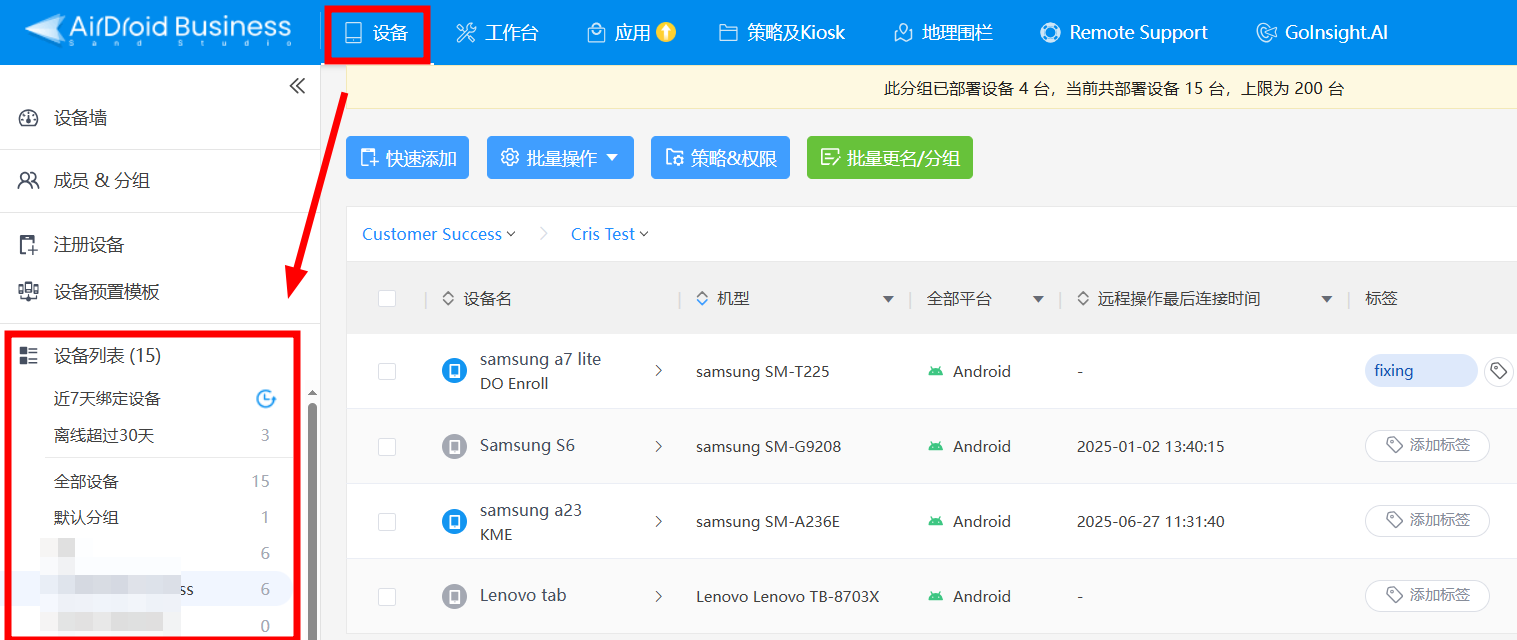The image size is (1517, 640).
Task: Click the 2025-01-02 13:40:15 timestamp
Action: point(1150,447)
